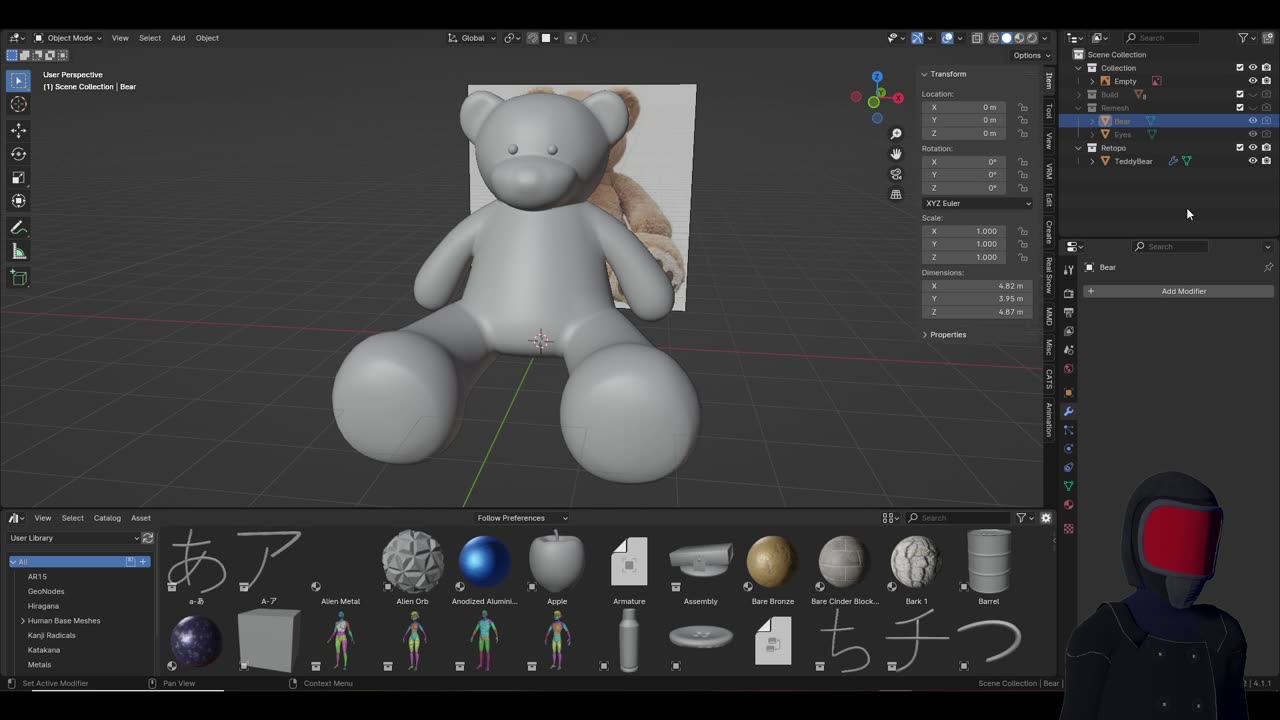Open the Add menu in the viewport

[x=178, y=38]
